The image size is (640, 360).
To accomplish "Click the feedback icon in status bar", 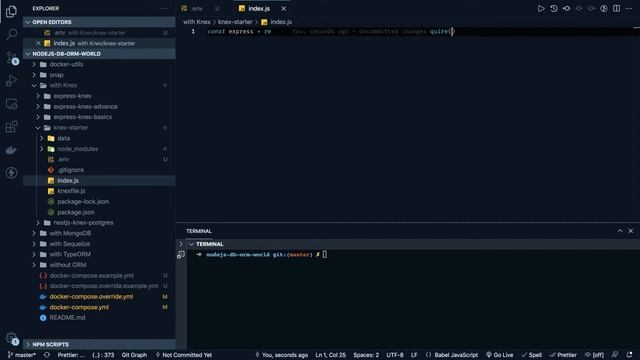I will click(x=615, y=355).
